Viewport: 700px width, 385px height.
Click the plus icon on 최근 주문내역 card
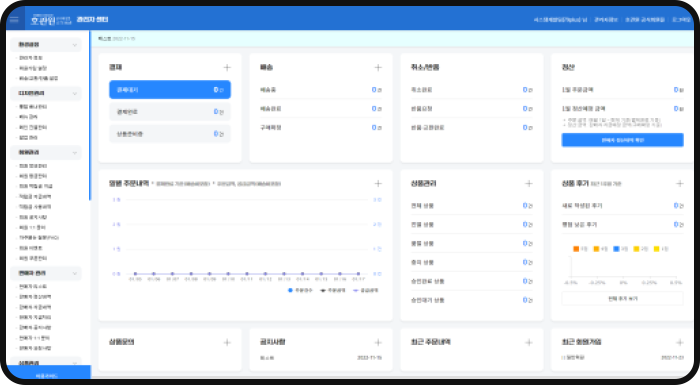[529, 343]
